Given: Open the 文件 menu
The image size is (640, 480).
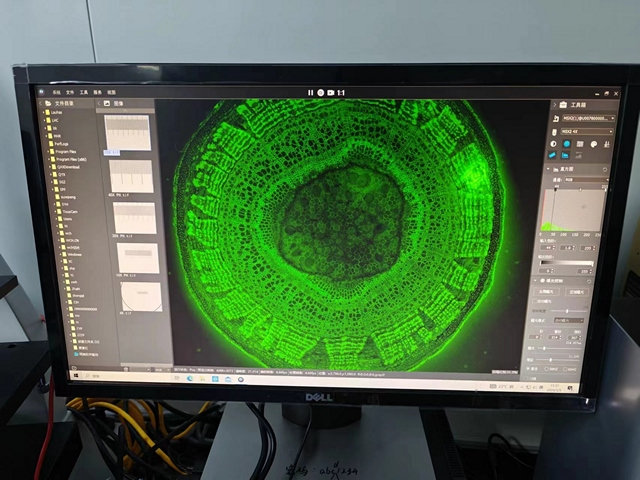Looking at the screenshot, I should pos(69,91).
